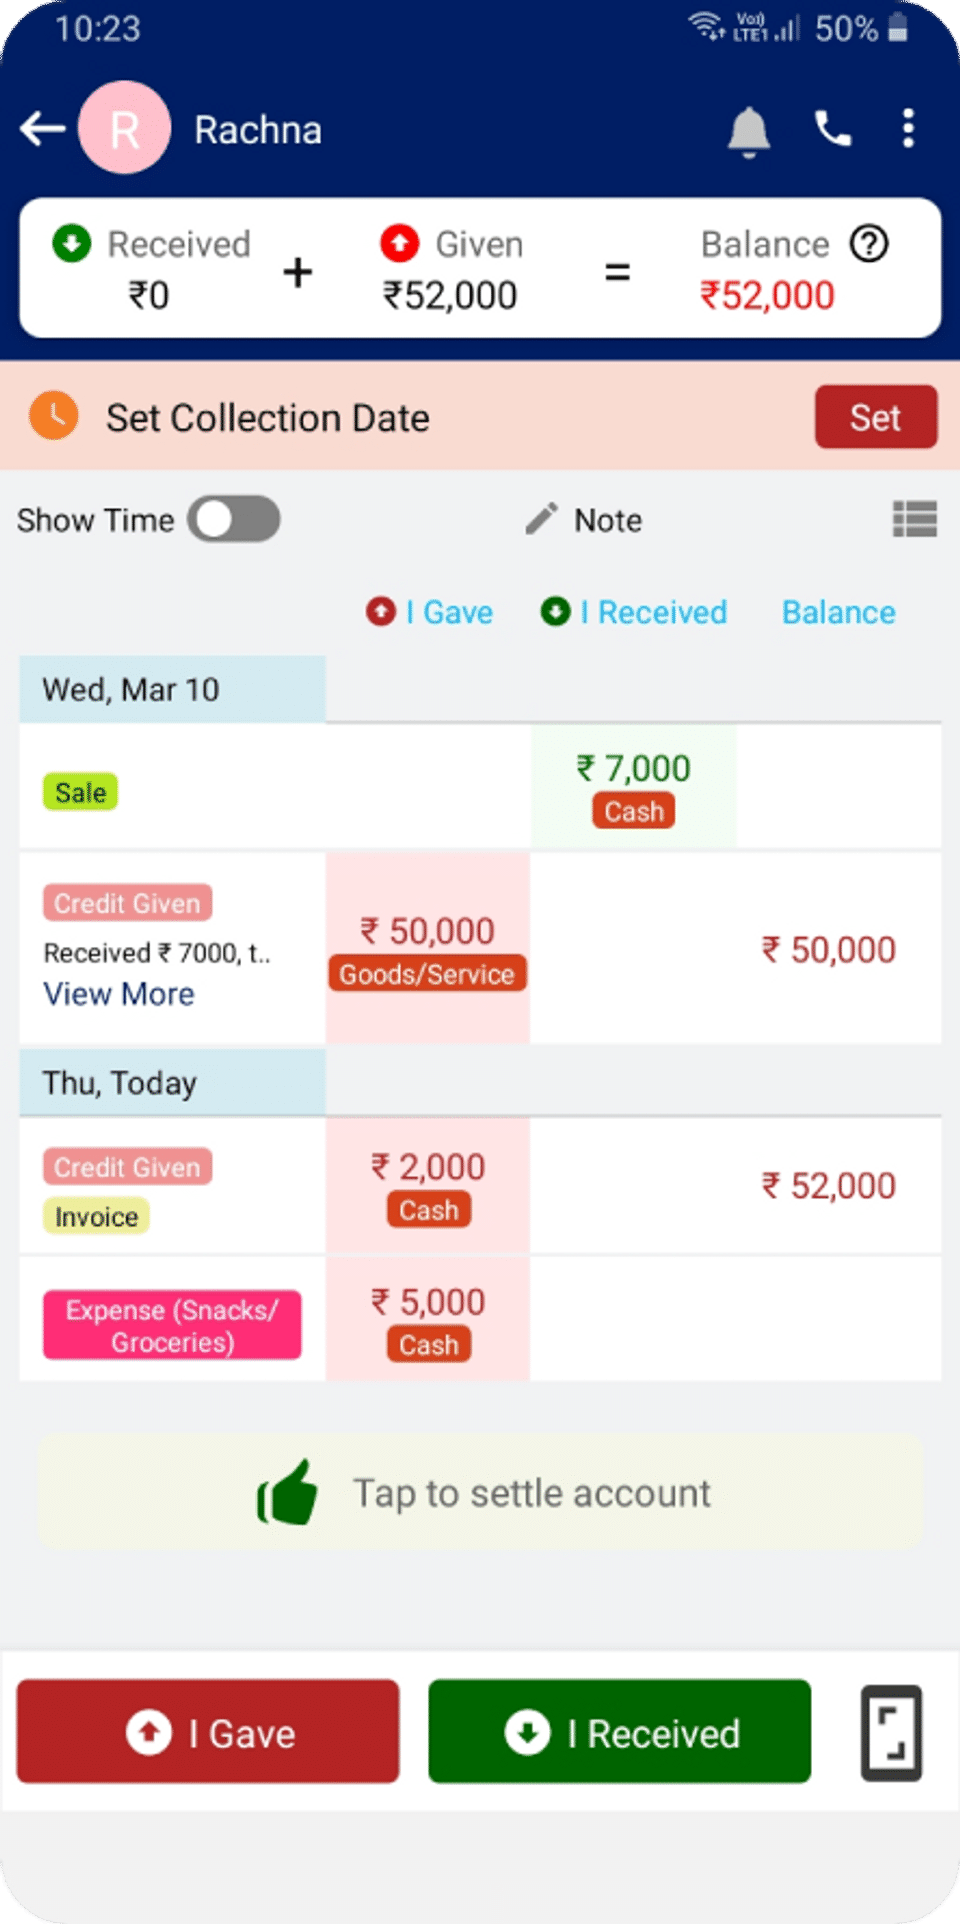Select the Balance column header
Image resolution: width=960 pixels, height=1924 pixels.
(x=838, y=612)
